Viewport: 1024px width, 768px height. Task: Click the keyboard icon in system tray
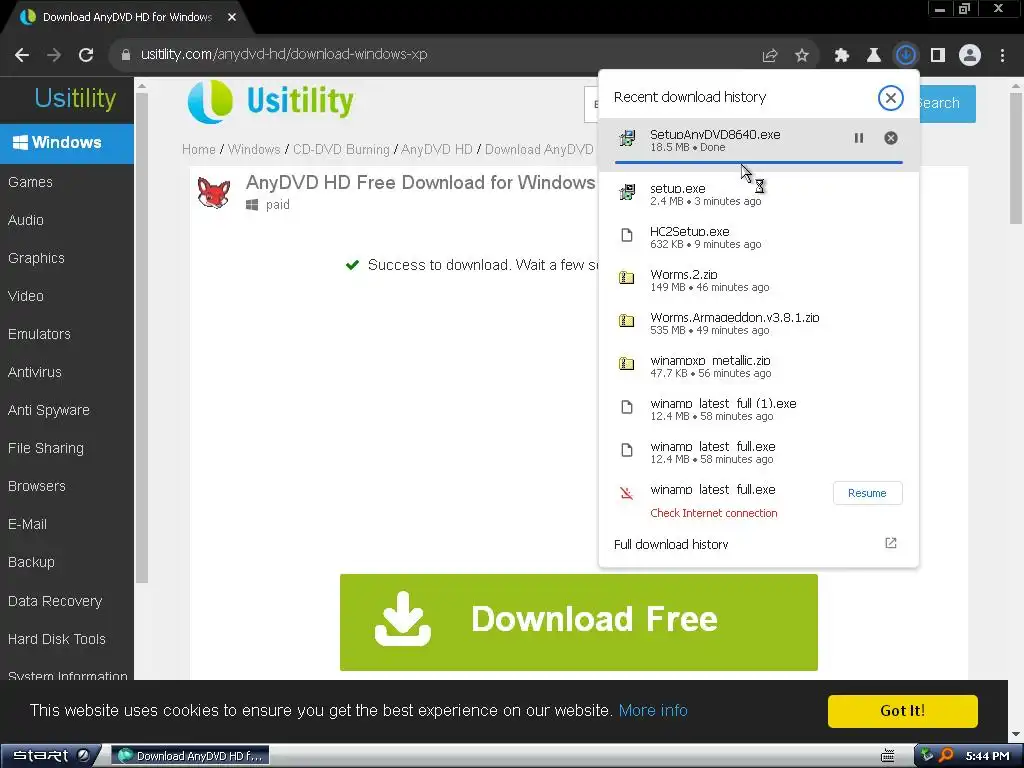pos(888,756)
